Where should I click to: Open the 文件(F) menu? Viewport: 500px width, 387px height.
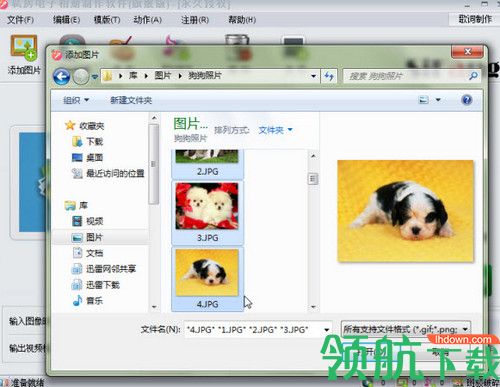coord(20,20)
